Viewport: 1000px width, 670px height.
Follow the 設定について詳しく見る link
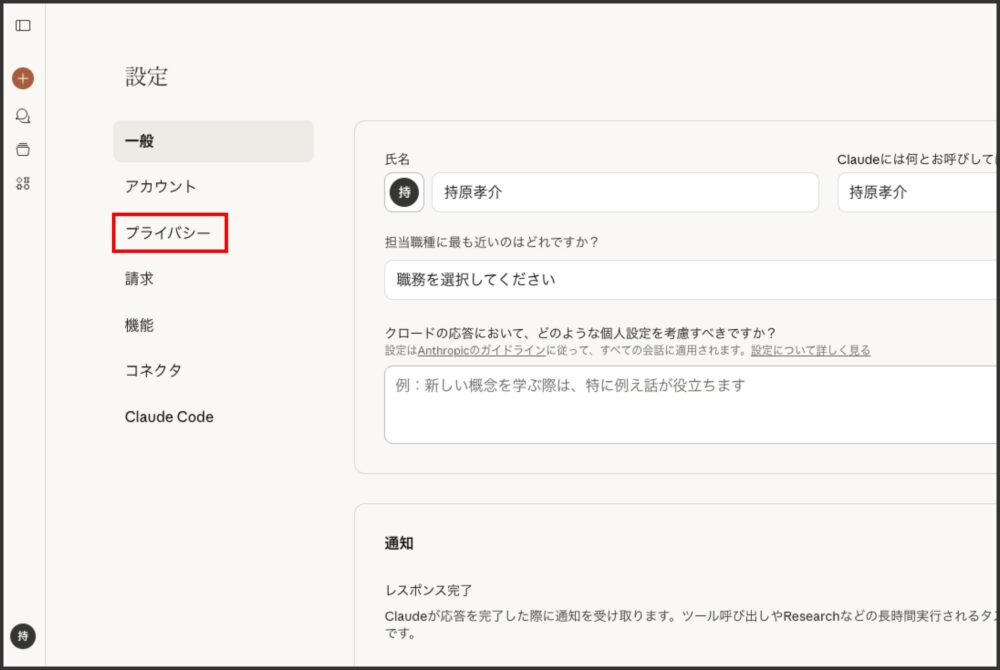click(x=810, y=351)
